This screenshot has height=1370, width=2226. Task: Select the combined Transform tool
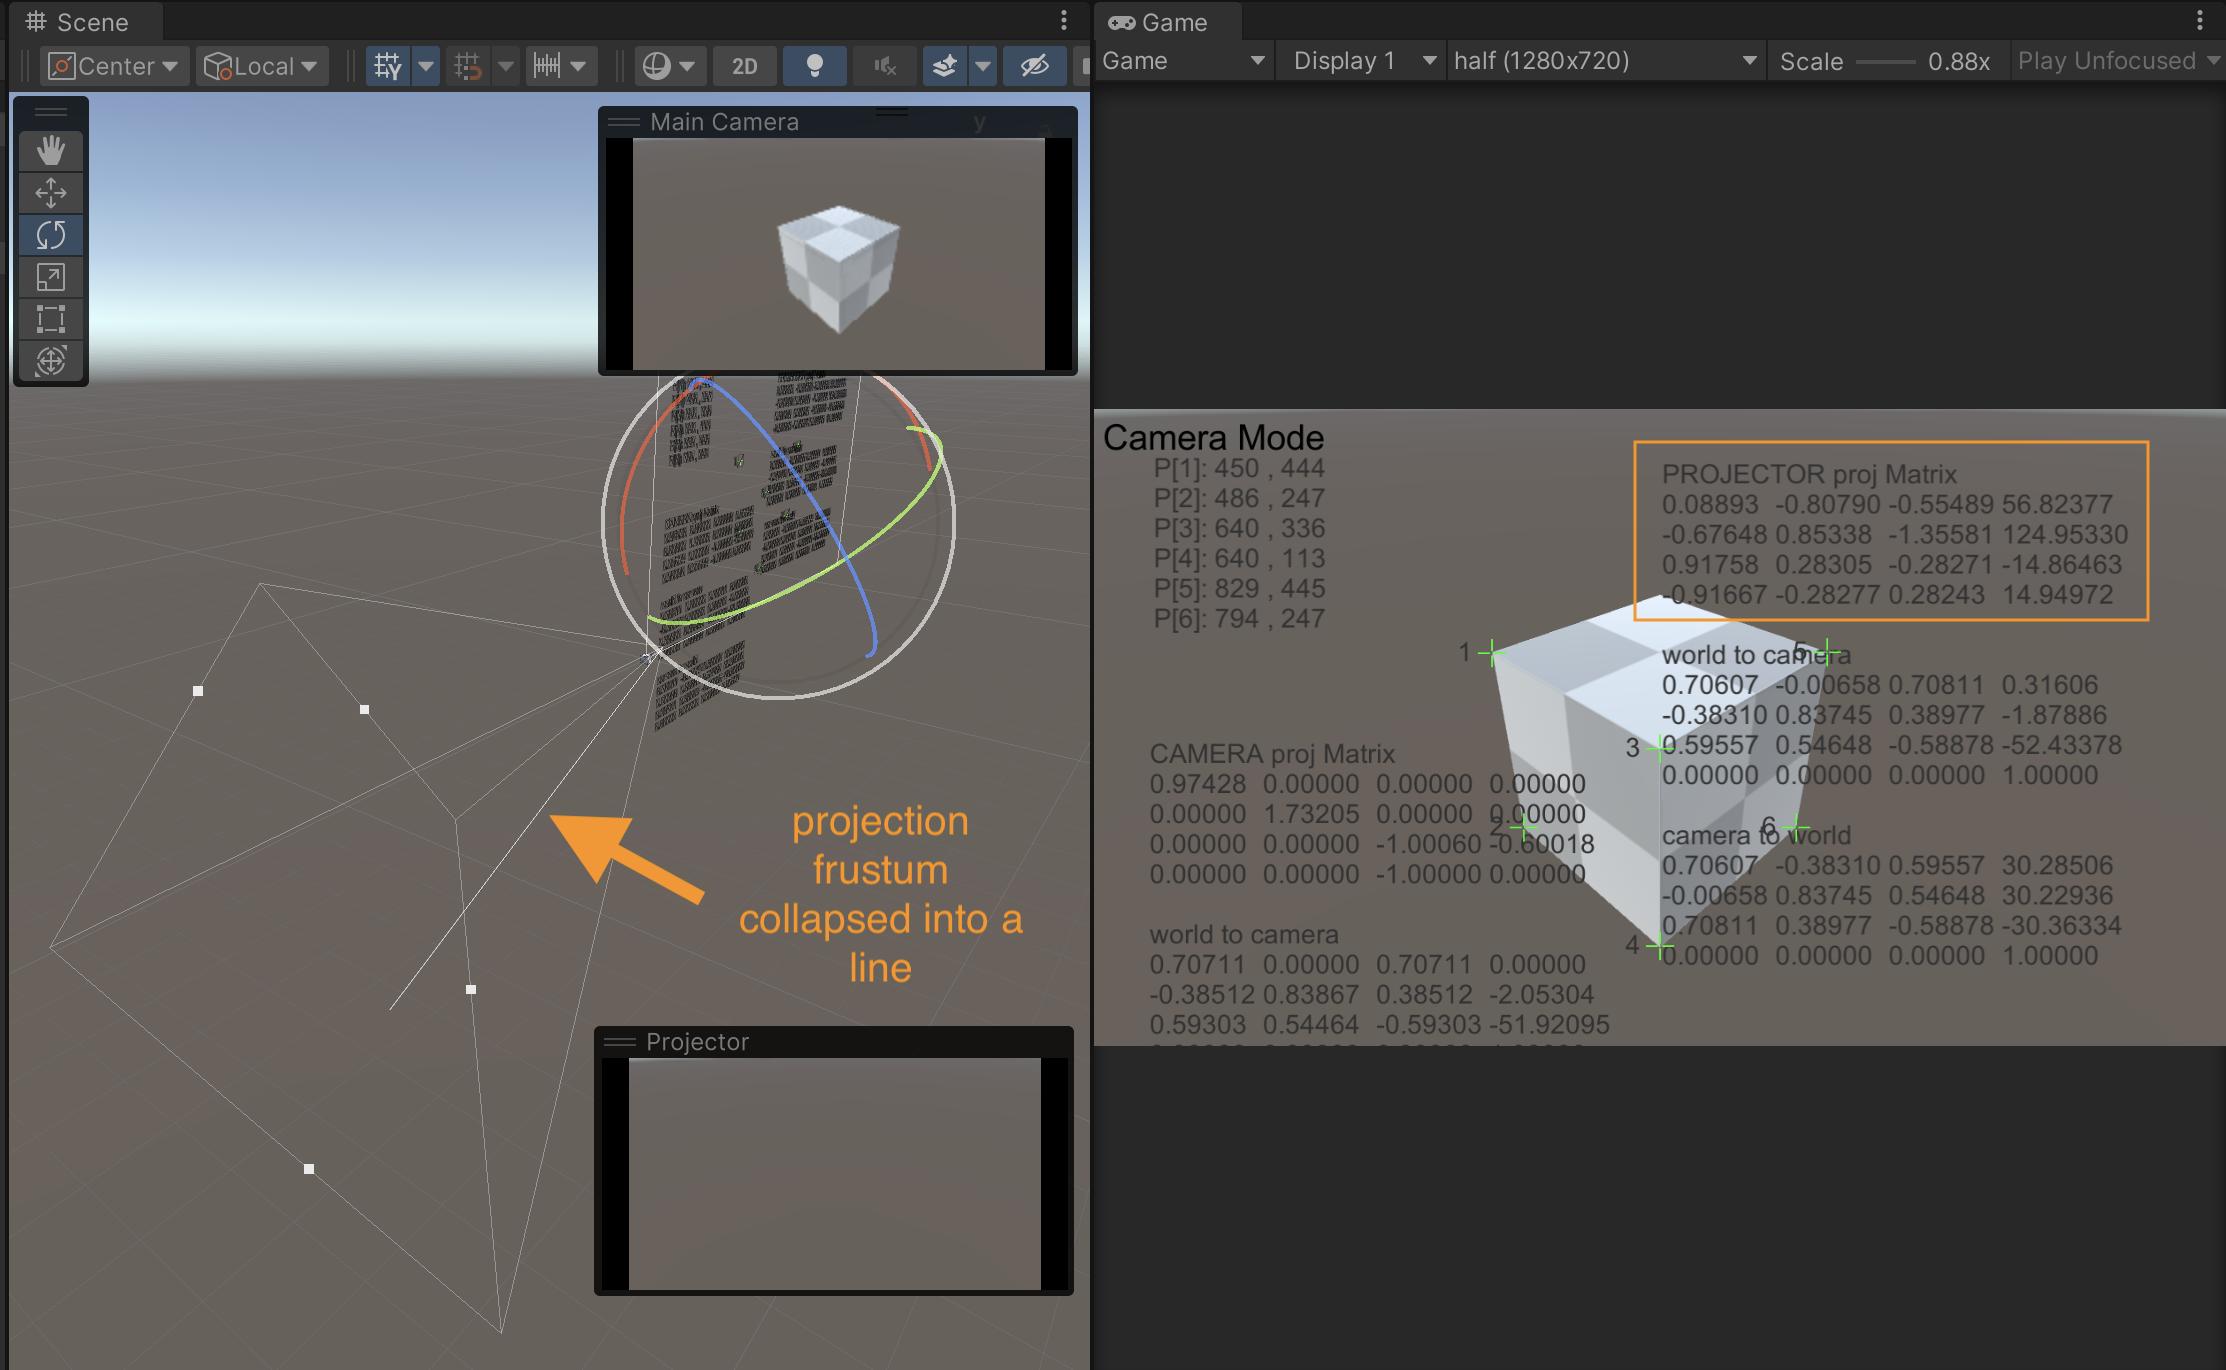pos(51,361)
